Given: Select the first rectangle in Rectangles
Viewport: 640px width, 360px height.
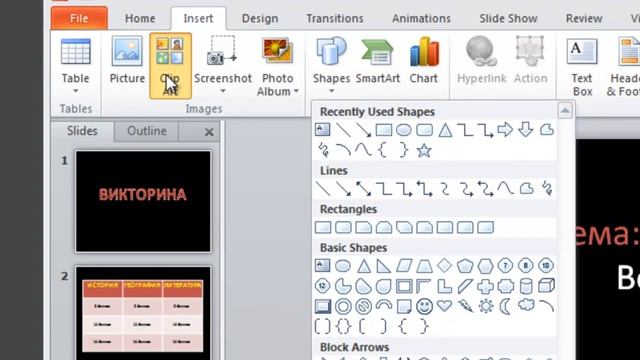Looking at the screenshot, I should [323, 227].
